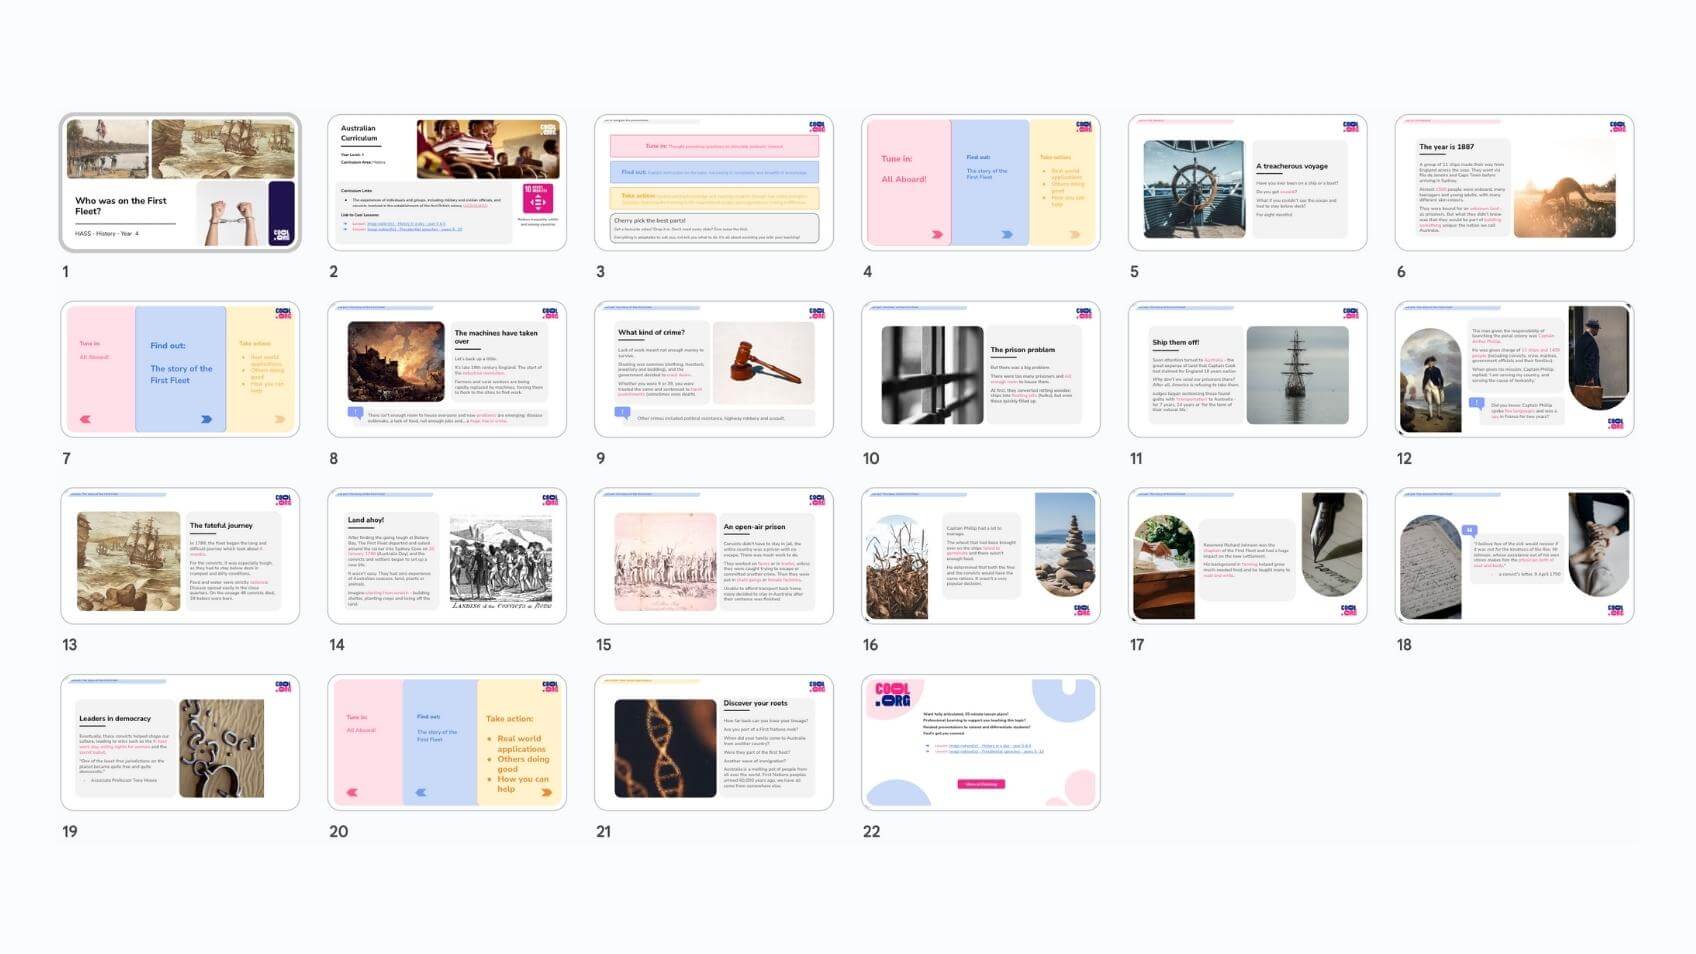Open the Australian Curriculum slide thumbnail
The width and height of the screenshot is (1696, 954).
446,183
